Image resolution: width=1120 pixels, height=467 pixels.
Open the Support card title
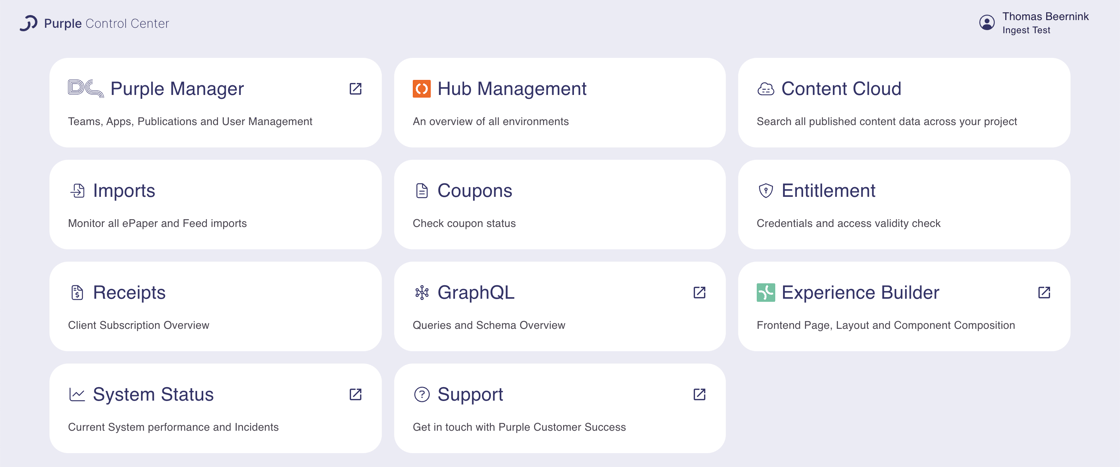click(x=471, y=394)
